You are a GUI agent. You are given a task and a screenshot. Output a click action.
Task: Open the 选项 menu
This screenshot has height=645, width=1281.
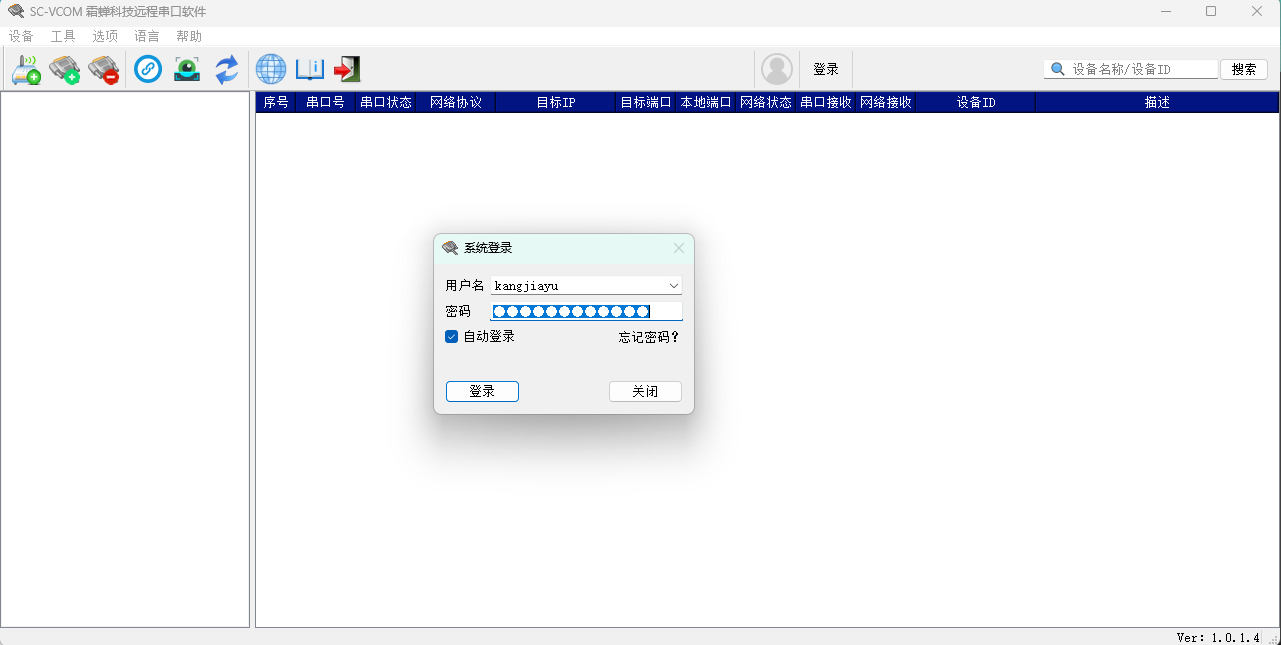pos(105,36)
